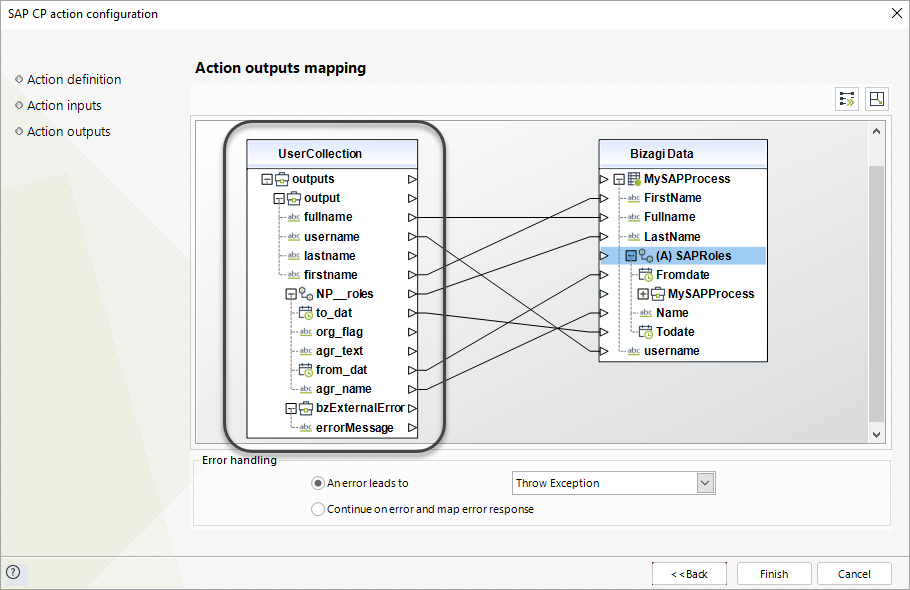This screenshot has width=910, height=590.
Task: Select 'Continue on error and map error response'
Action: (x=319, y=509)
